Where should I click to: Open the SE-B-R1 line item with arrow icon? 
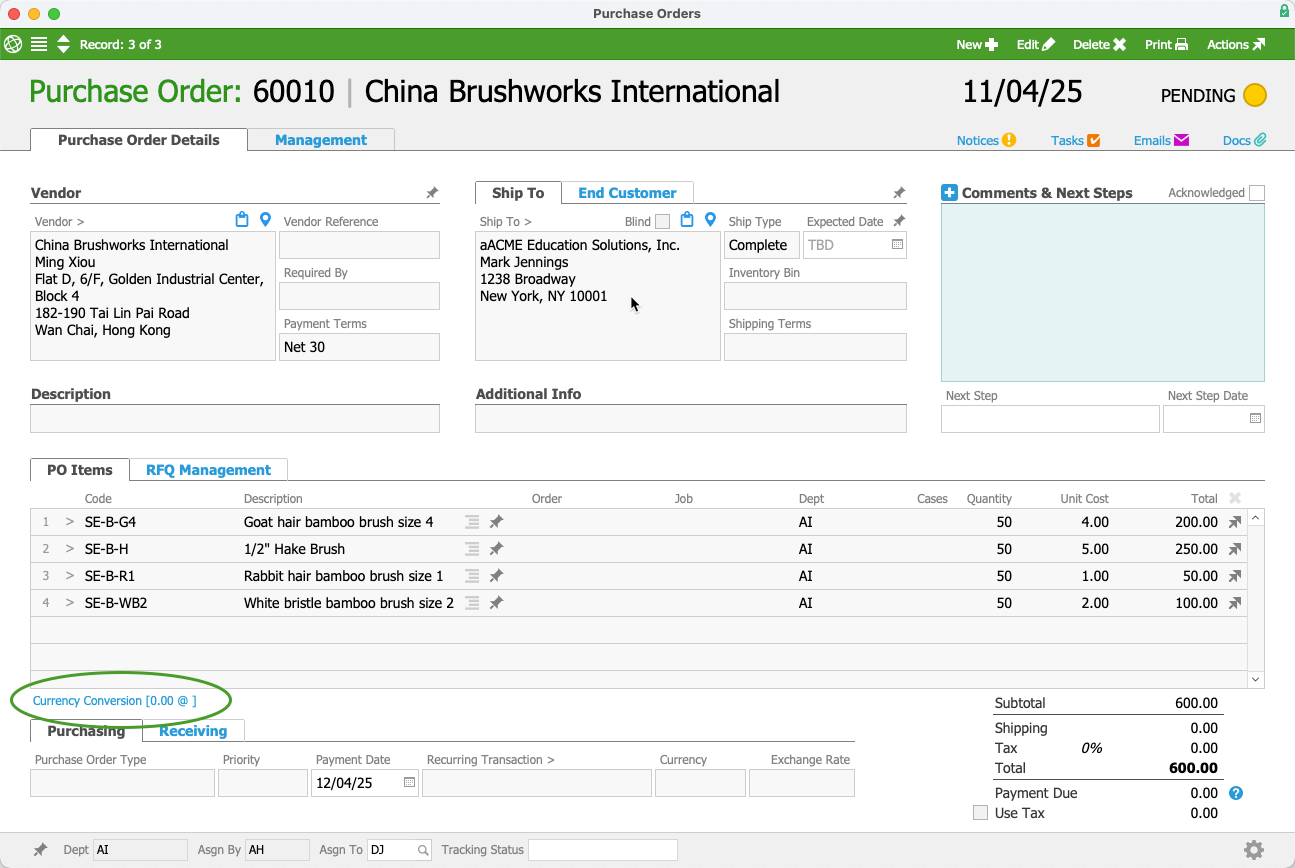pyautogui.click(x=1235, y=576)
